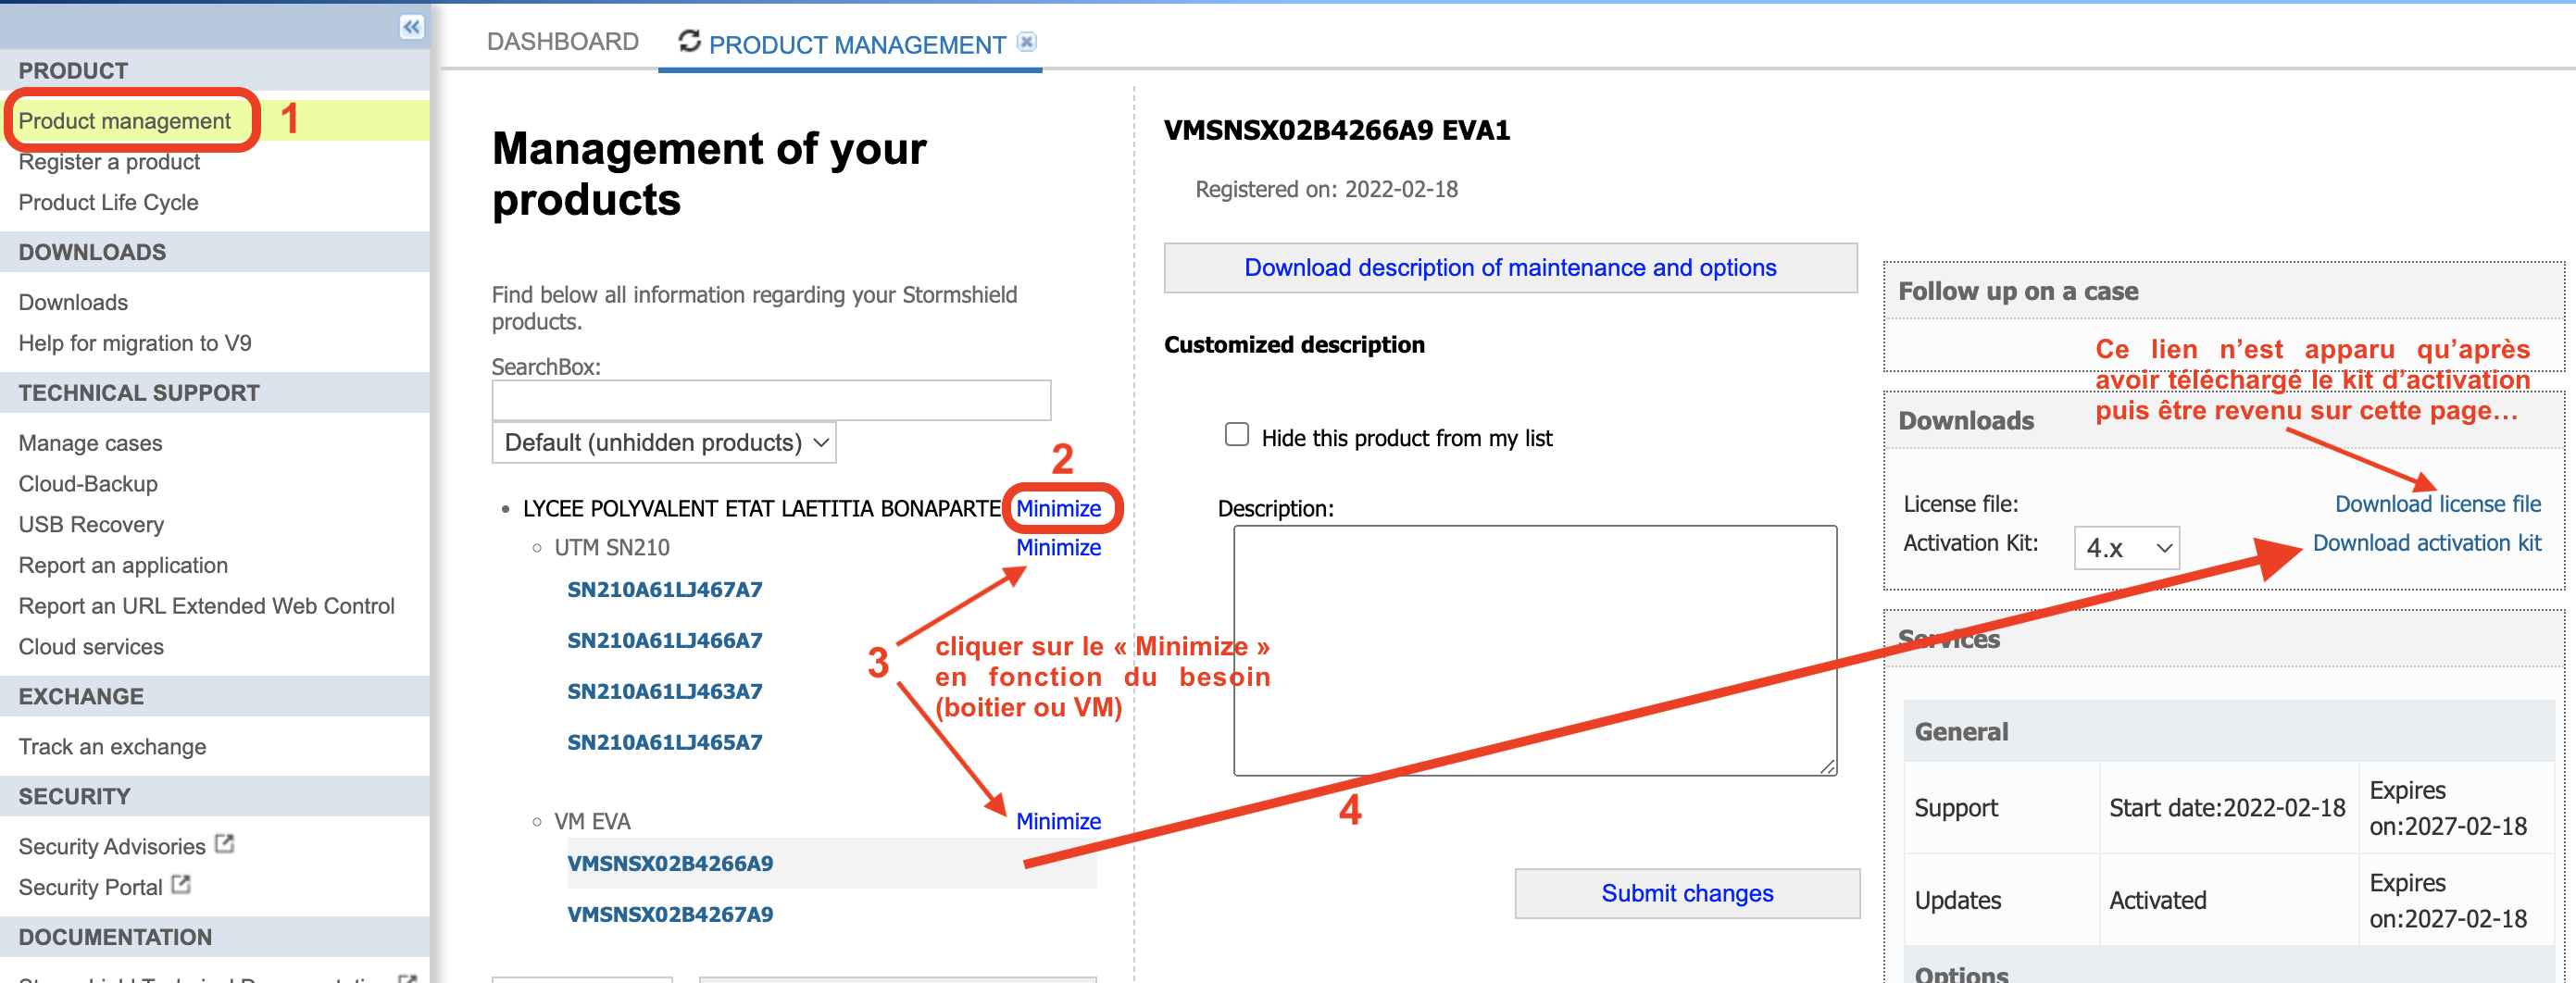Select product VMSNSX02B4267A9 in the list

[x=670, y=914]
